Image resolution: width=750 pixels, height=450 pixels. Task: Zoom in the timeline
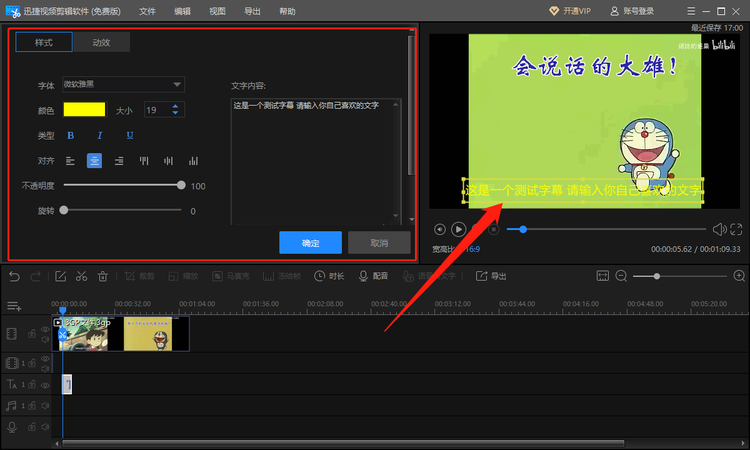coord(739,276)
